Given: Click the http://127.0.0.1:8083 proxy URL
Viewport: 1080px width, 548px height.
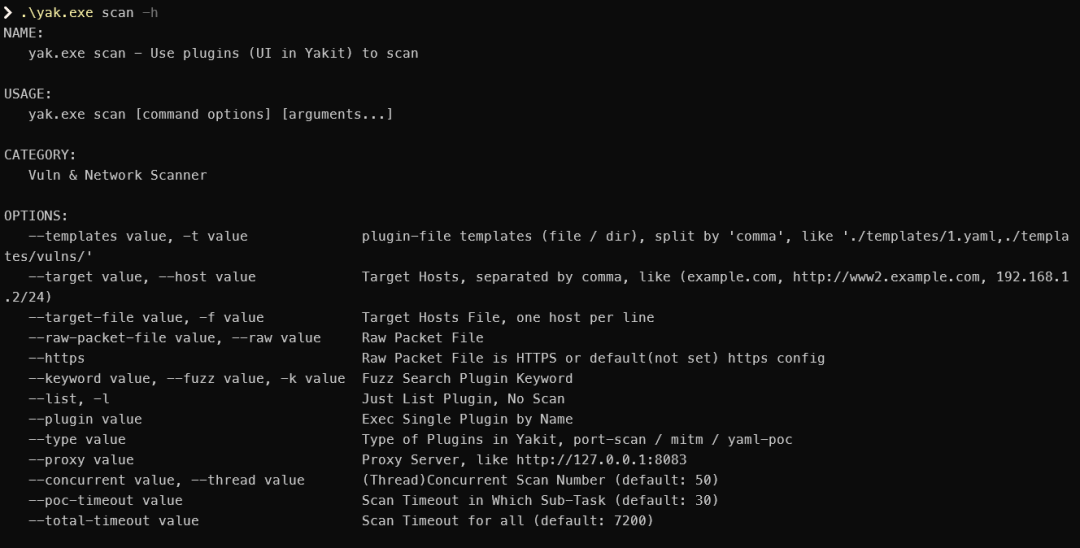Looking at the screenshot, I should pos(601,459).
